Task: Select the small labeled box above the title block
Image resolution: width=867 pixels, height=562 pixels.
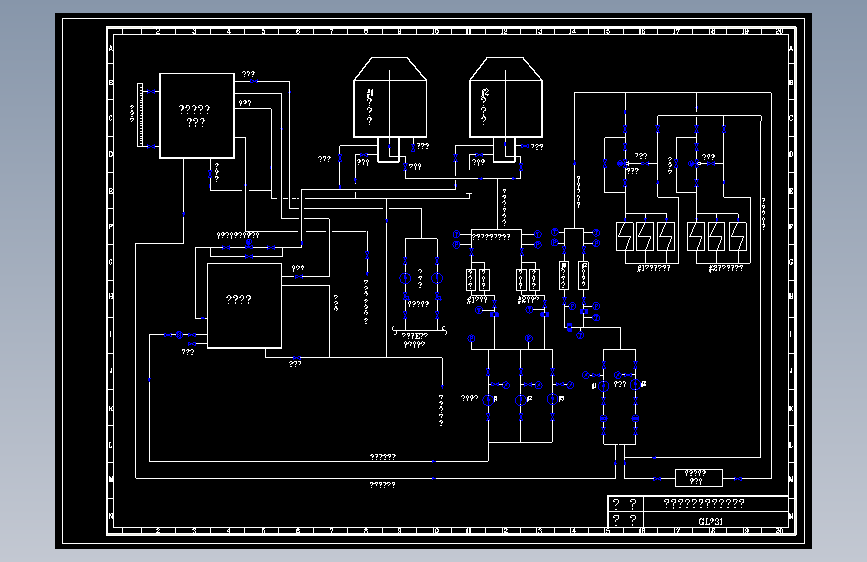Action: pos(699,477)
